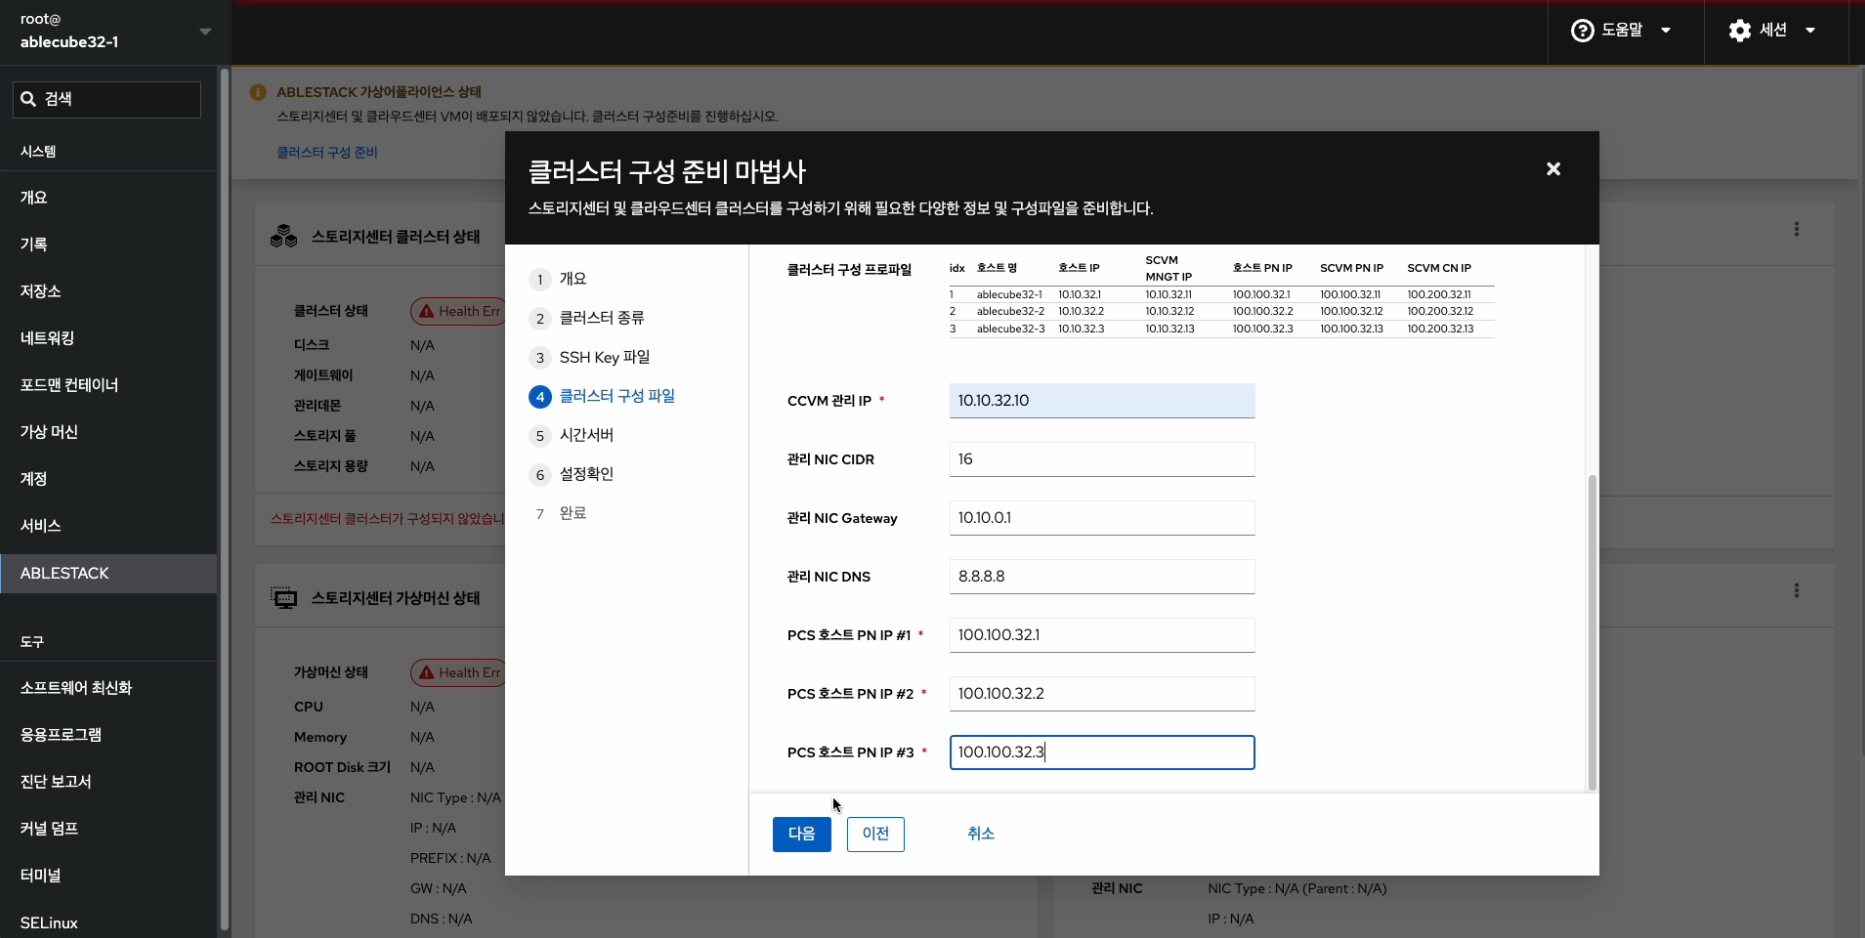1865x938 pixels.
Task: Expand the 도움말 help dropdown
Action: pyautogui.click(x=1666, y=30)
